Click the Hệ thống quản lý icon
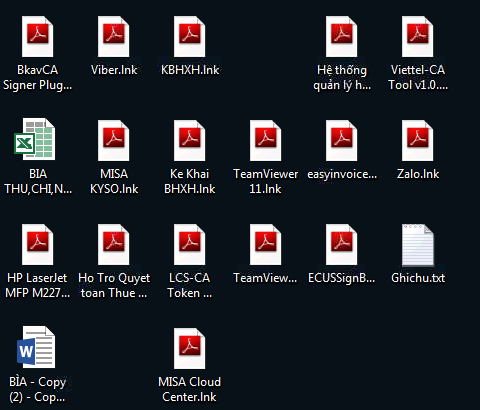This screenshot has width=480, height=410. tap(342, 37)
